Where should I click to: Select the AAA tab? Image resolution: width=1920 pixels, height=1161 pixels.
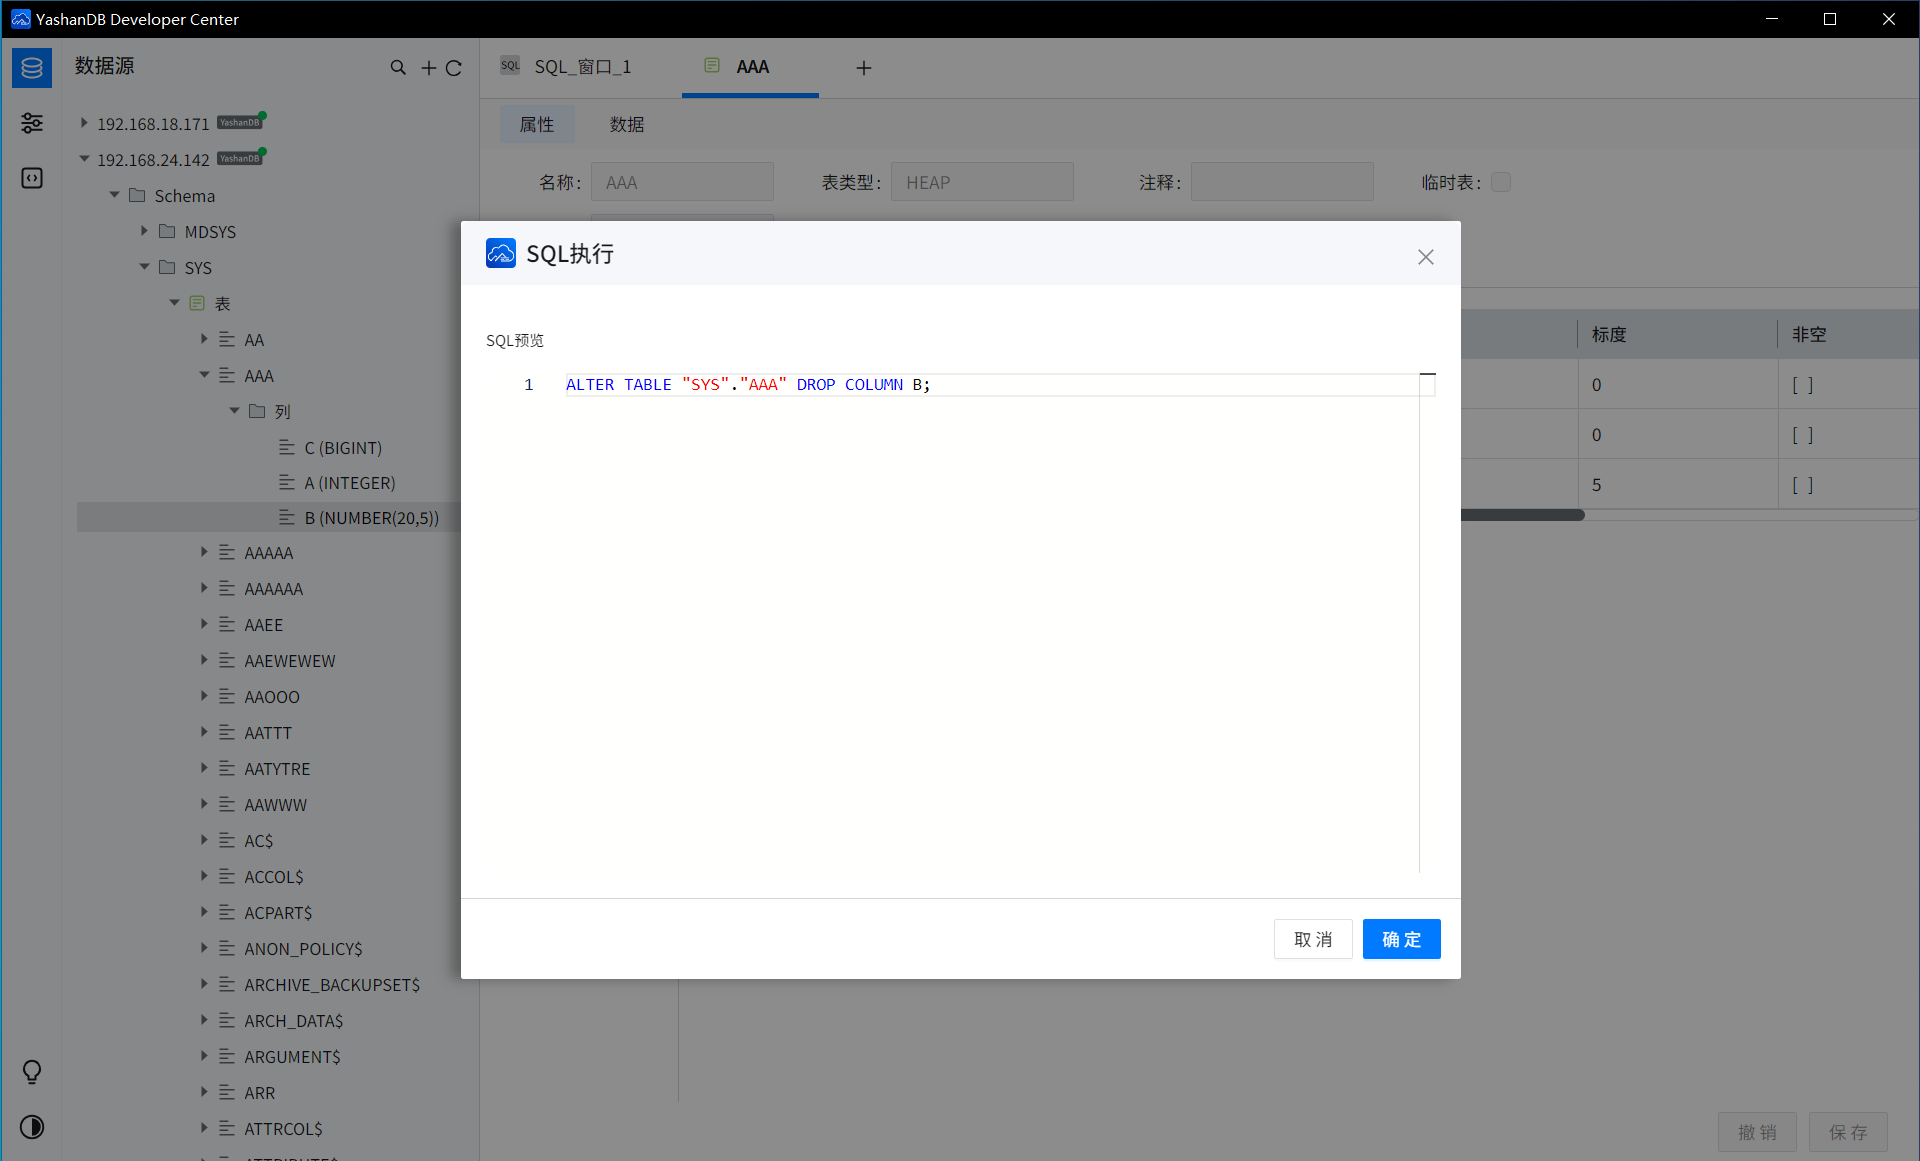750,67
